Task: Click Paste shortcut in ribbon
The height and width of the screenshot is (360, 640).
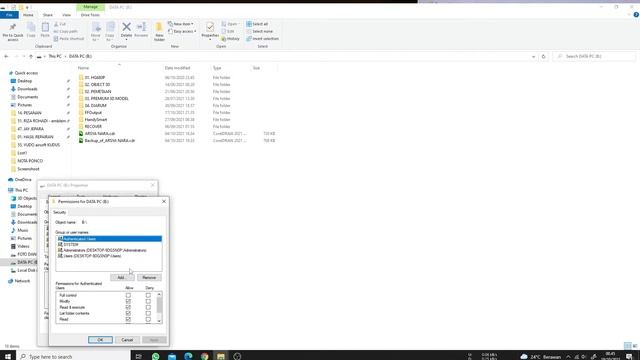Action: pos(69,39)
